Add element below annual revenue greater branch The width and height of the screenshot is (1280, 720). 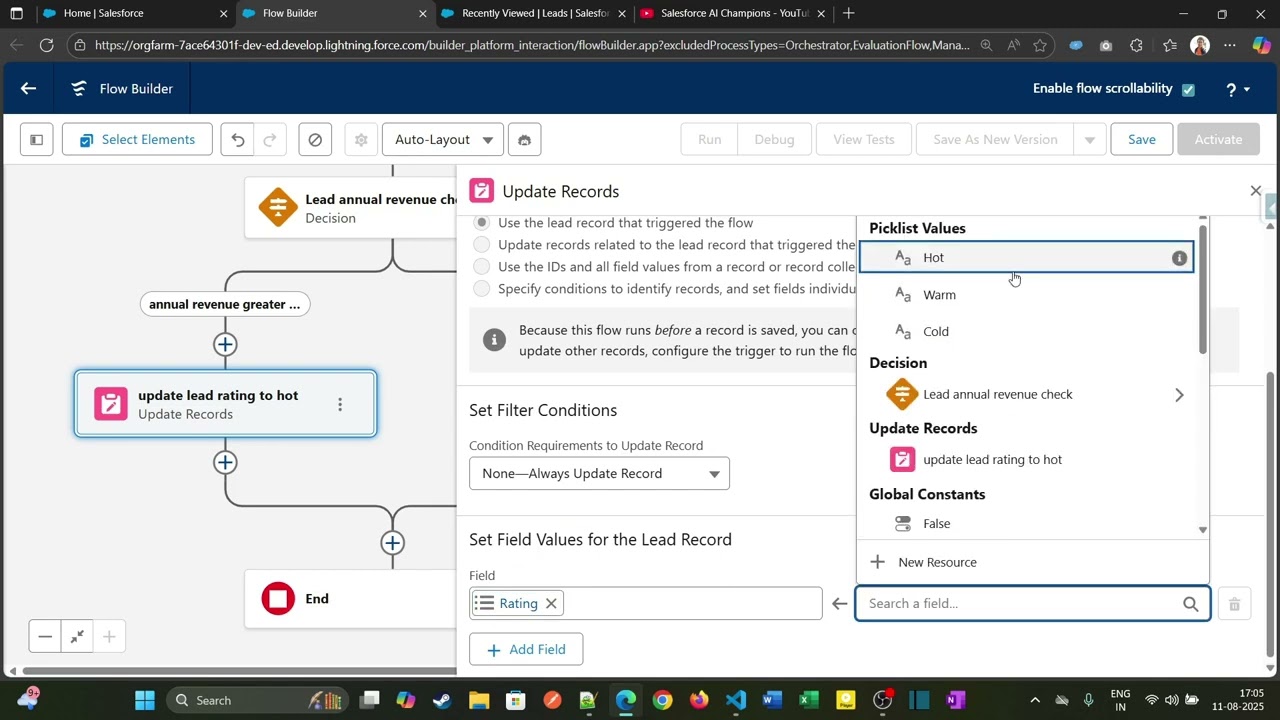coord(225,345)
